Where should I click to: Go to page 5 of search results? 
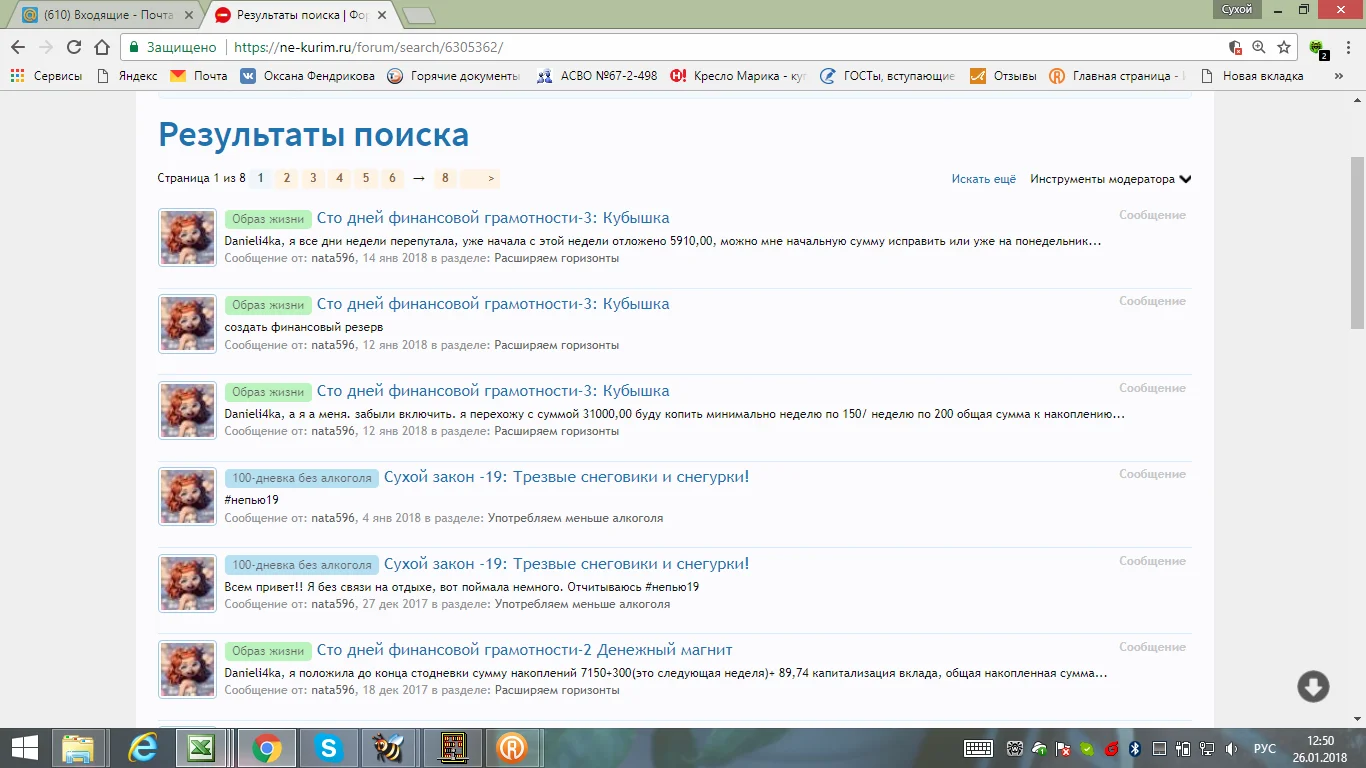point(366,179)
